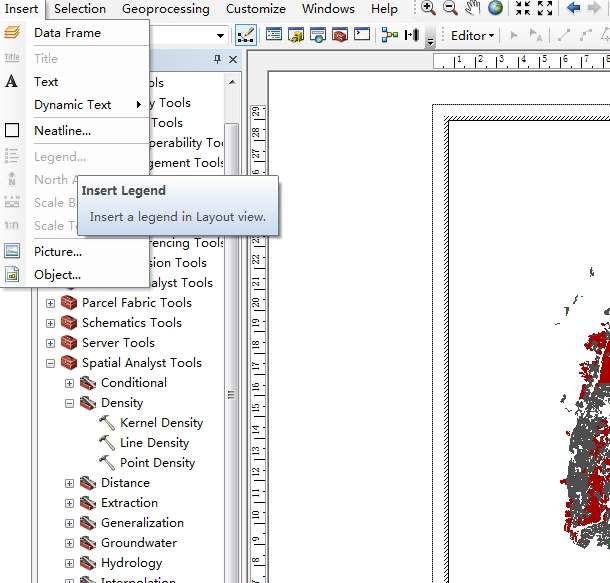Image resolution: width=610 pixels, height=583 pixels.
Task: Close the ArcToolbox panel
Action: click(233, 60)
